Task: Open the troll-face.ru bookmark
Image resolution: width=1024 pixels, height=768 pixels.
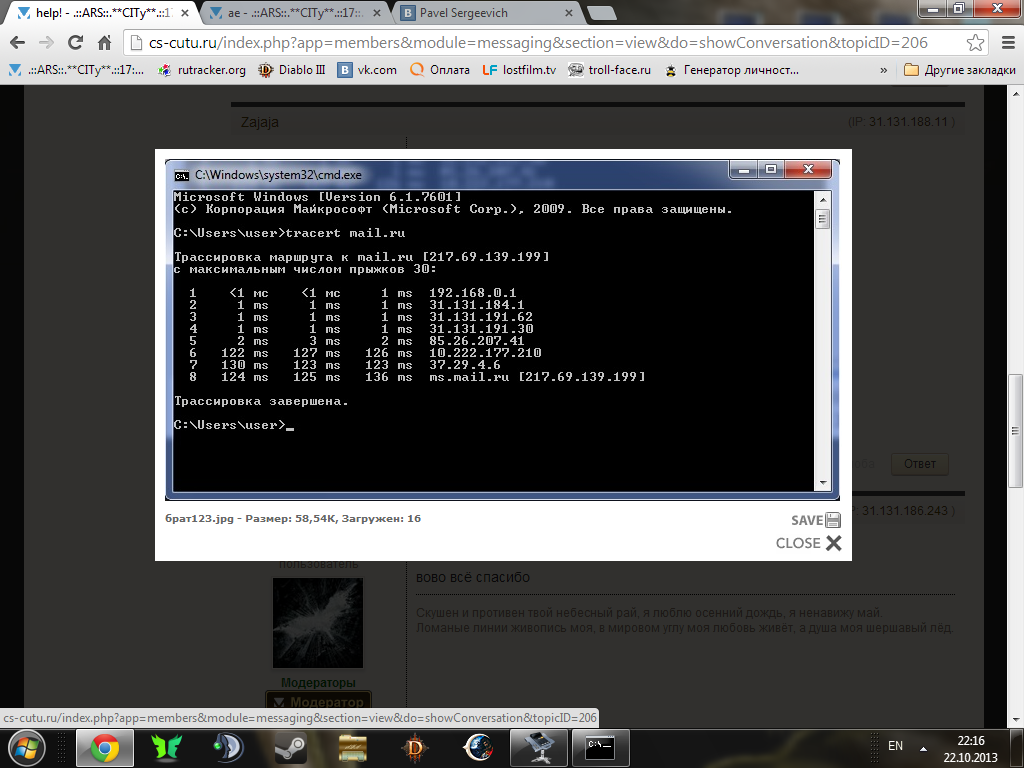Action: [x=609, y=70]
